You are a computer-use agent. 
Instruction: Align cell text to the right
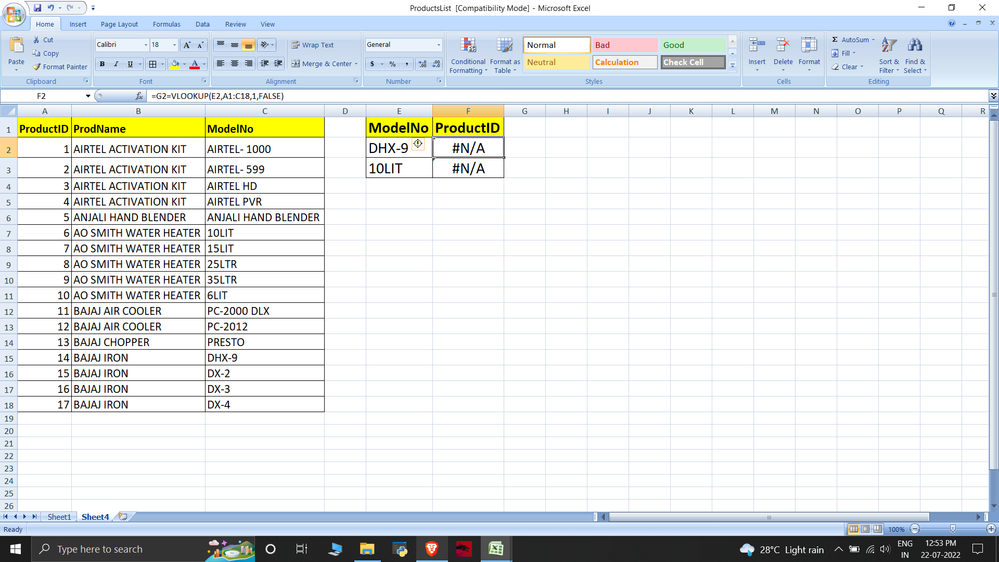pos(248,64)
